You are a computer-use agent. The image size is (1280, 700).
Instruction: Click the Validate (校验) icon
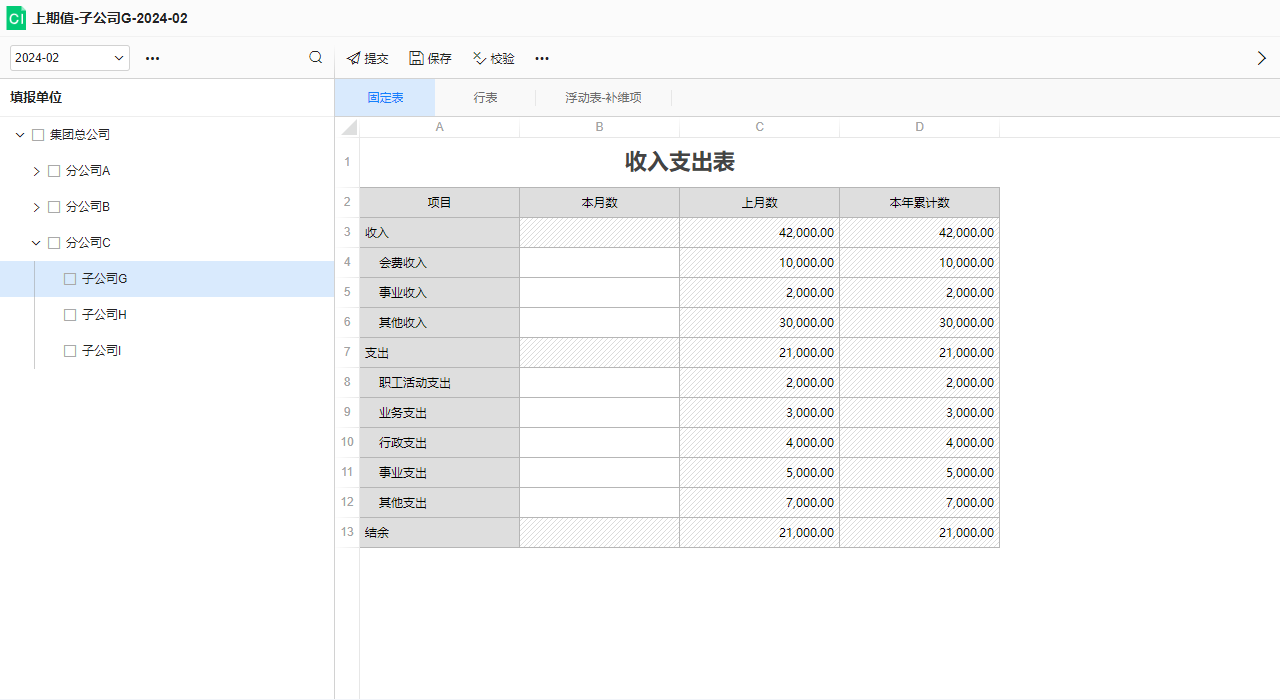pos(479,59)
